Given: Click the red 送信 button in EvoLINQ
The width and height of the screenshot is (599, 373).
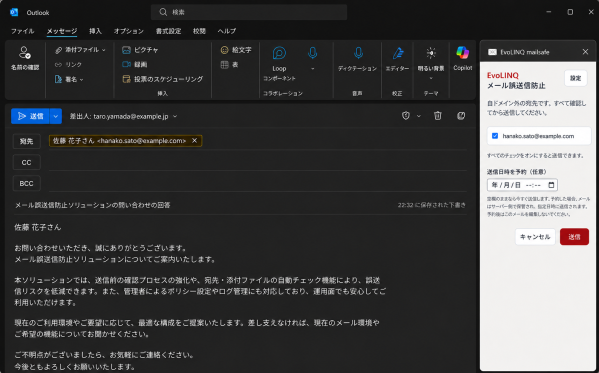Looking at the screenshot, I should 574,237.
